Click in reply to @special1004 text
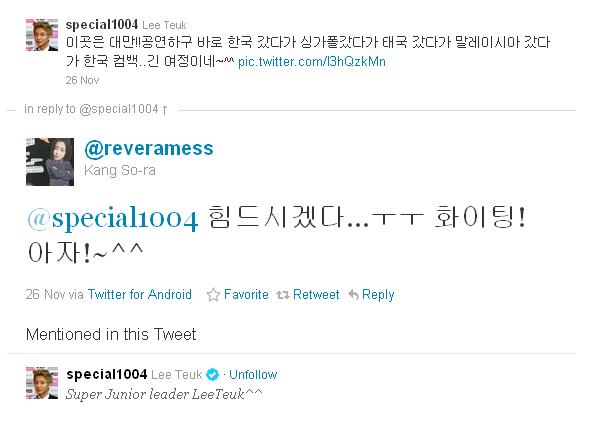 tap(91, 109)
